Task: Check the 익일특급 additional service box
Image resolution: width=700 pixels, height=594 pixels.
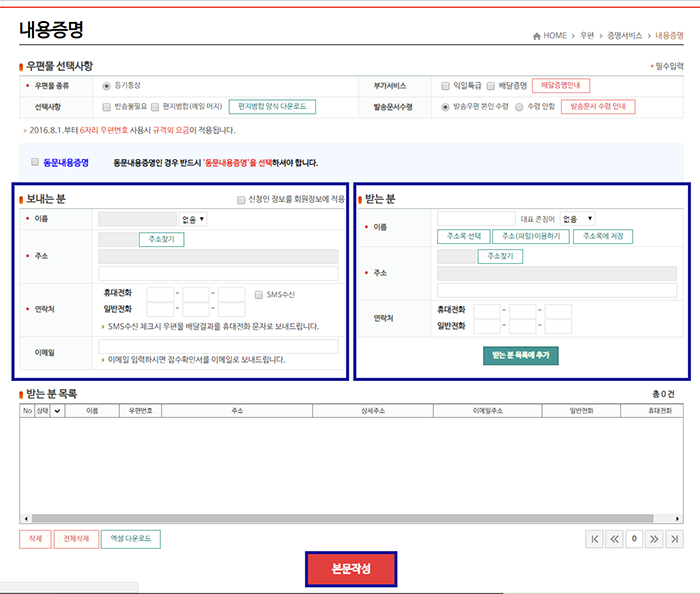Action: click(x=445, y=86)
